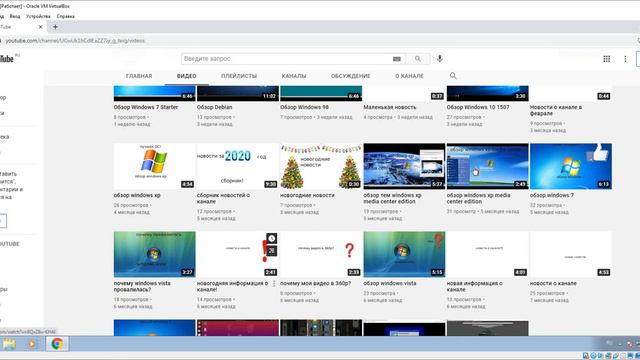Play обзор windows 7 thumbnail
Screen dimensions: 640x360
571,166
